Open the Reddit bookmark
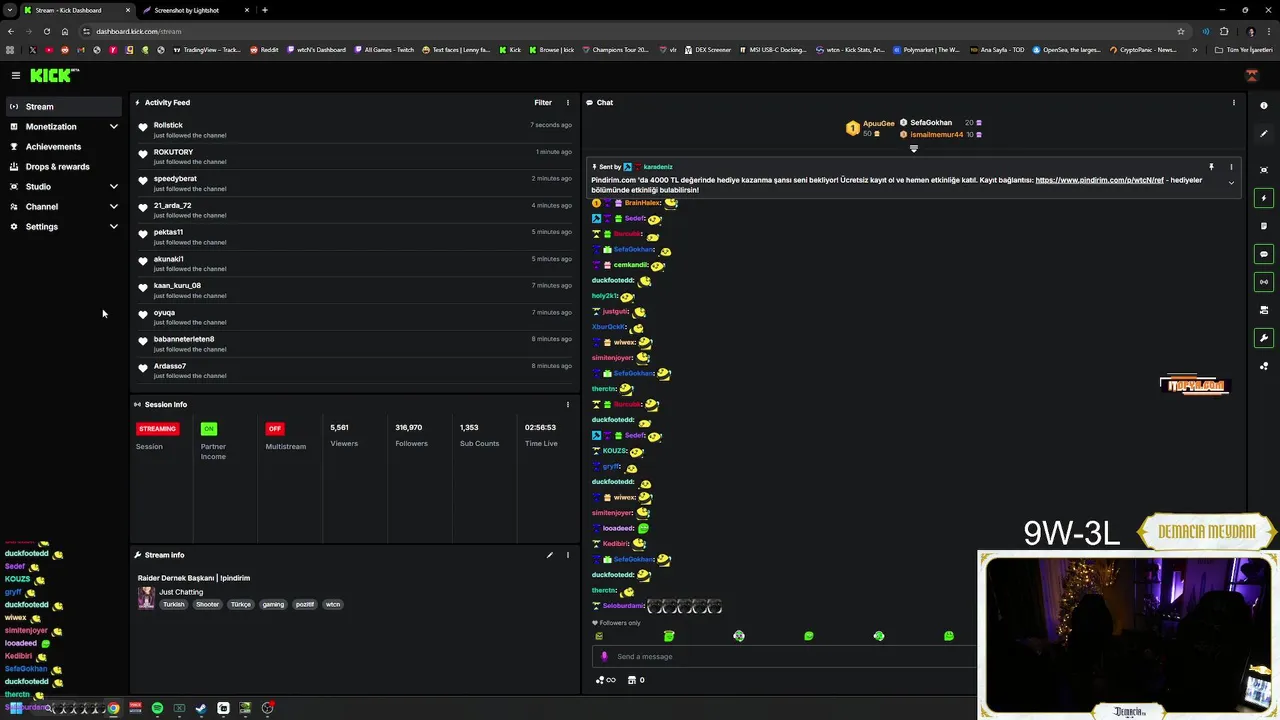Screen dimensions: 1280x720 [264, 49]
